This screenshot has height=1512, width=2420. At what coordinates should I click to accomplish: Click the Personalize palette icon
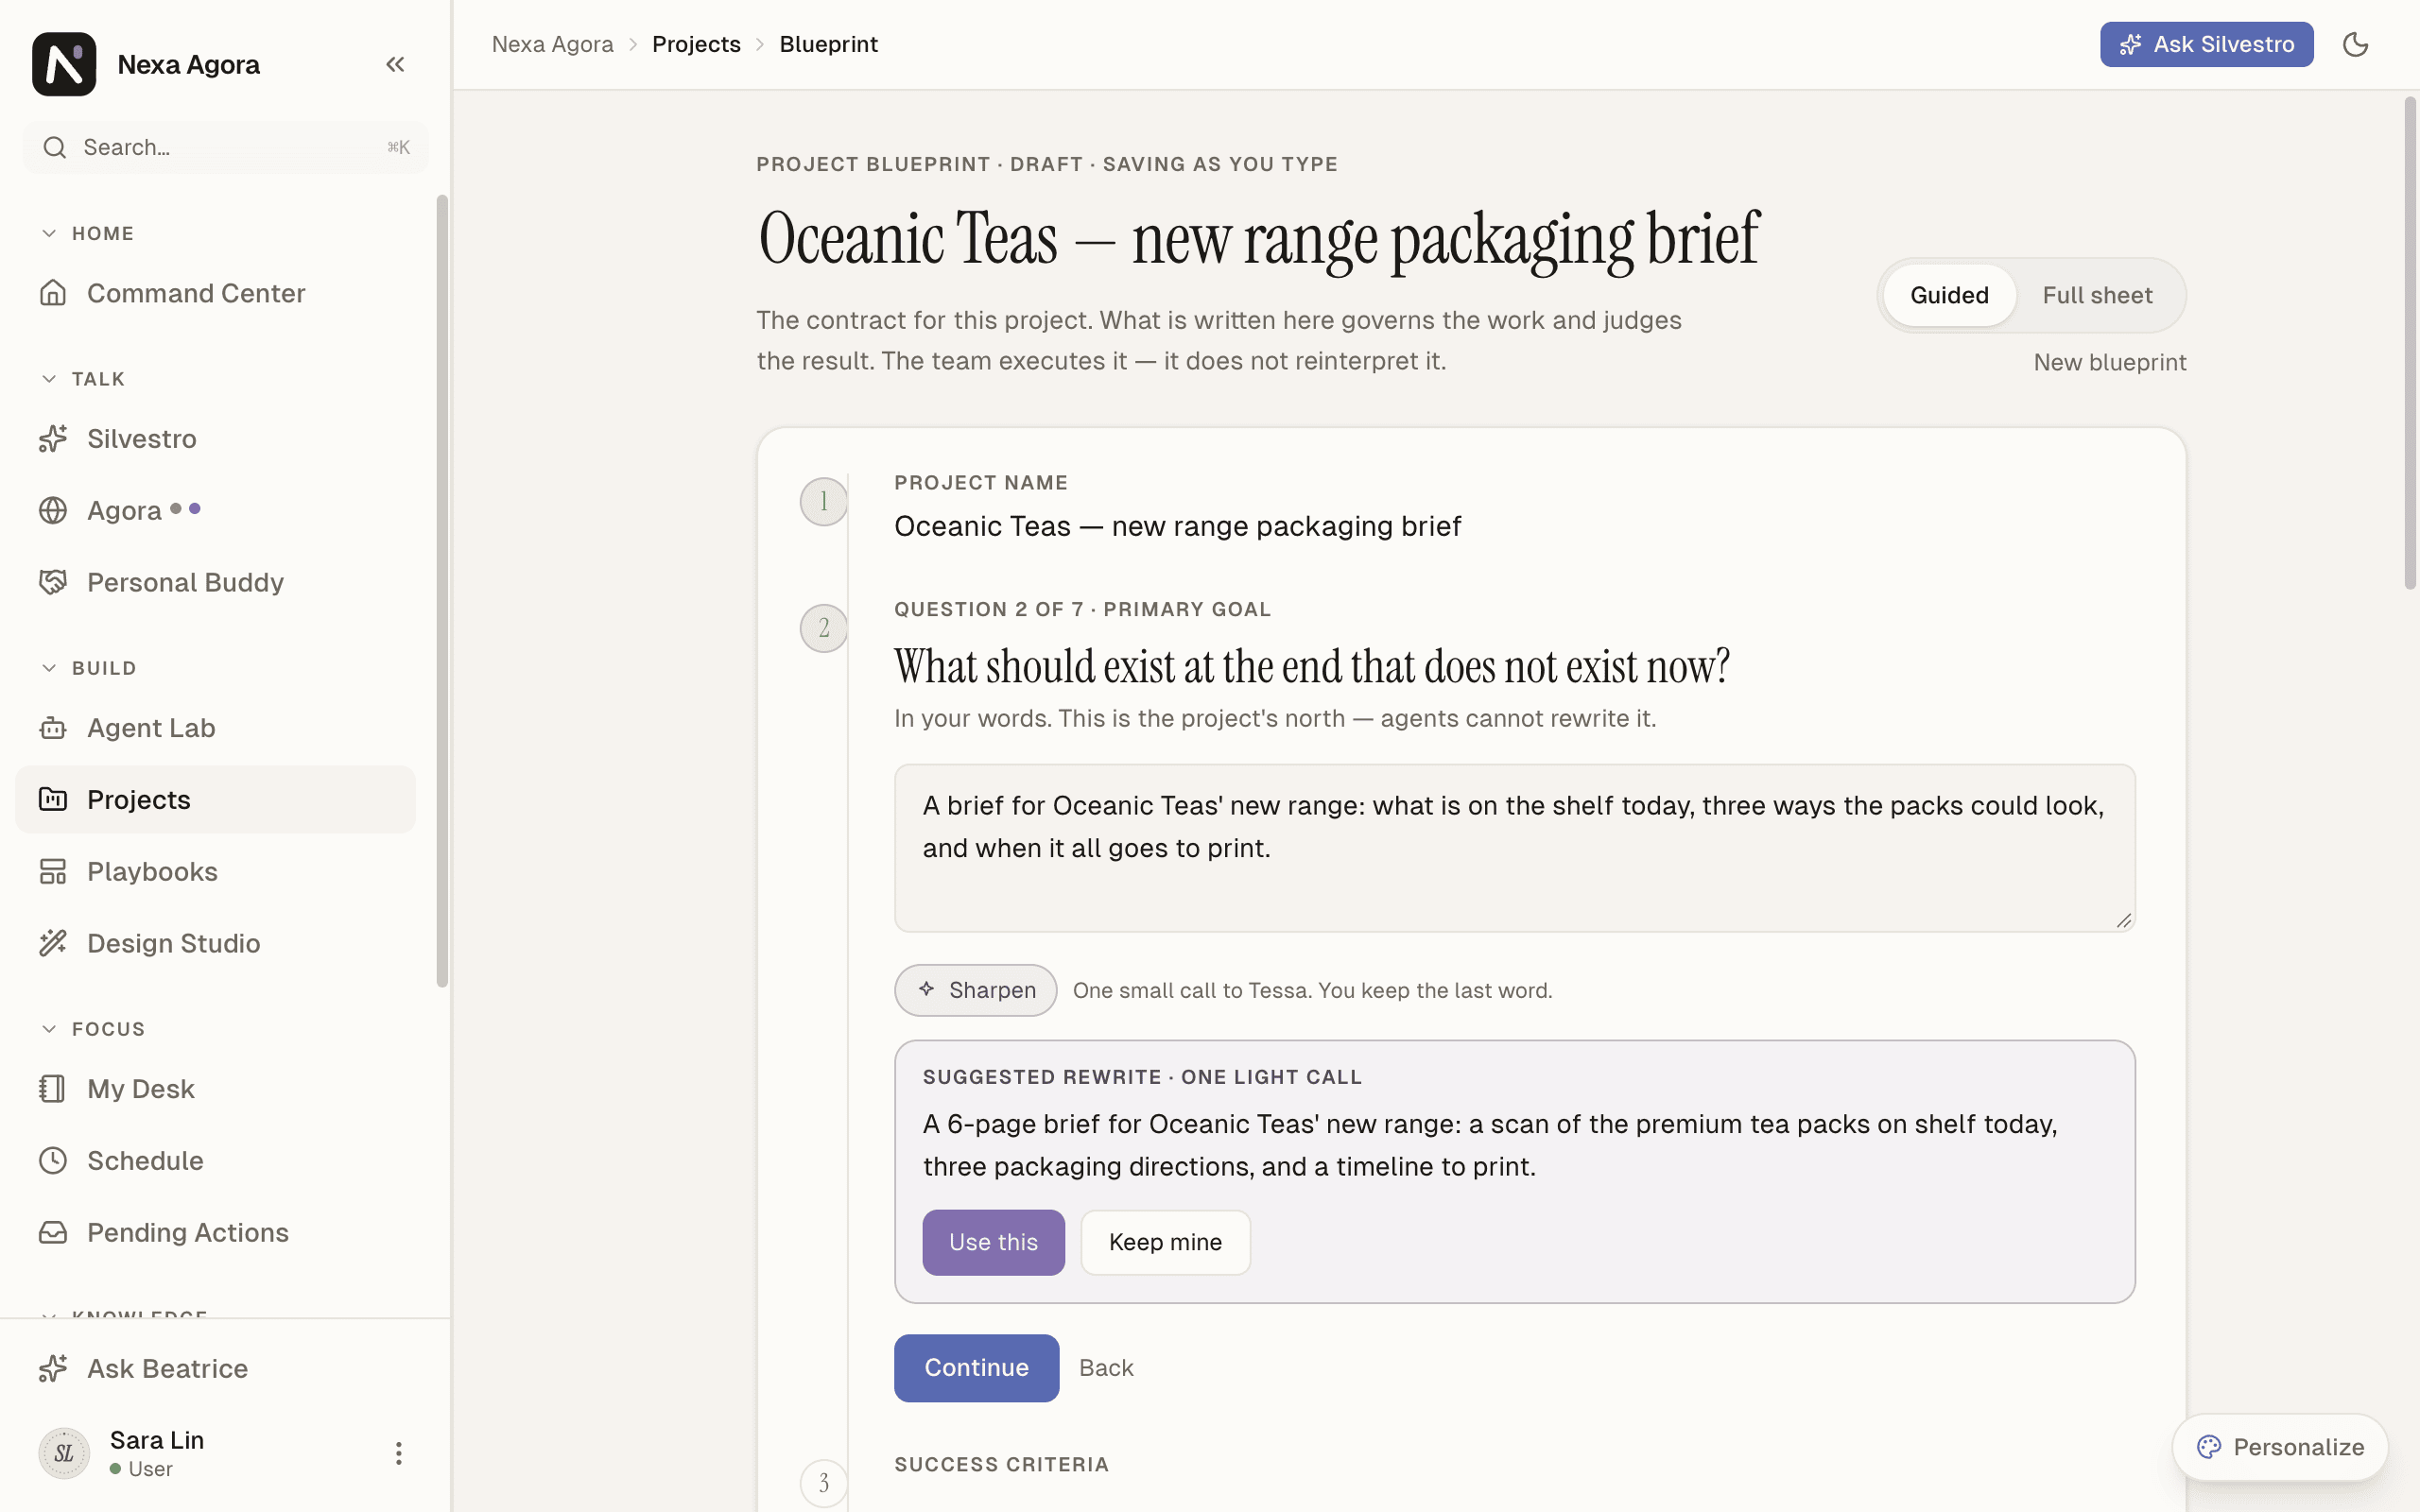(2209, 1447)
